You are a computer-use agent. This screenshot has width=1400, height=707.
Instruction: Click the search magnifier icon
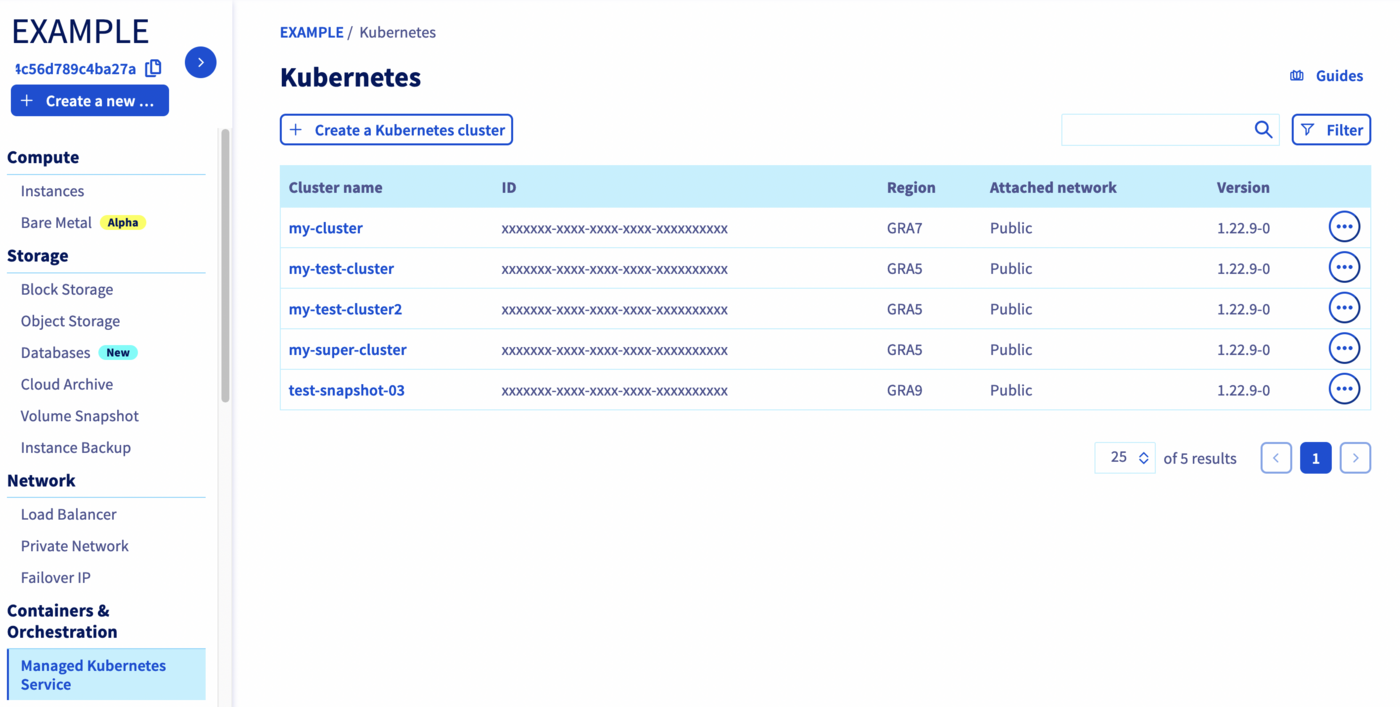click(x=1262, y=129)
